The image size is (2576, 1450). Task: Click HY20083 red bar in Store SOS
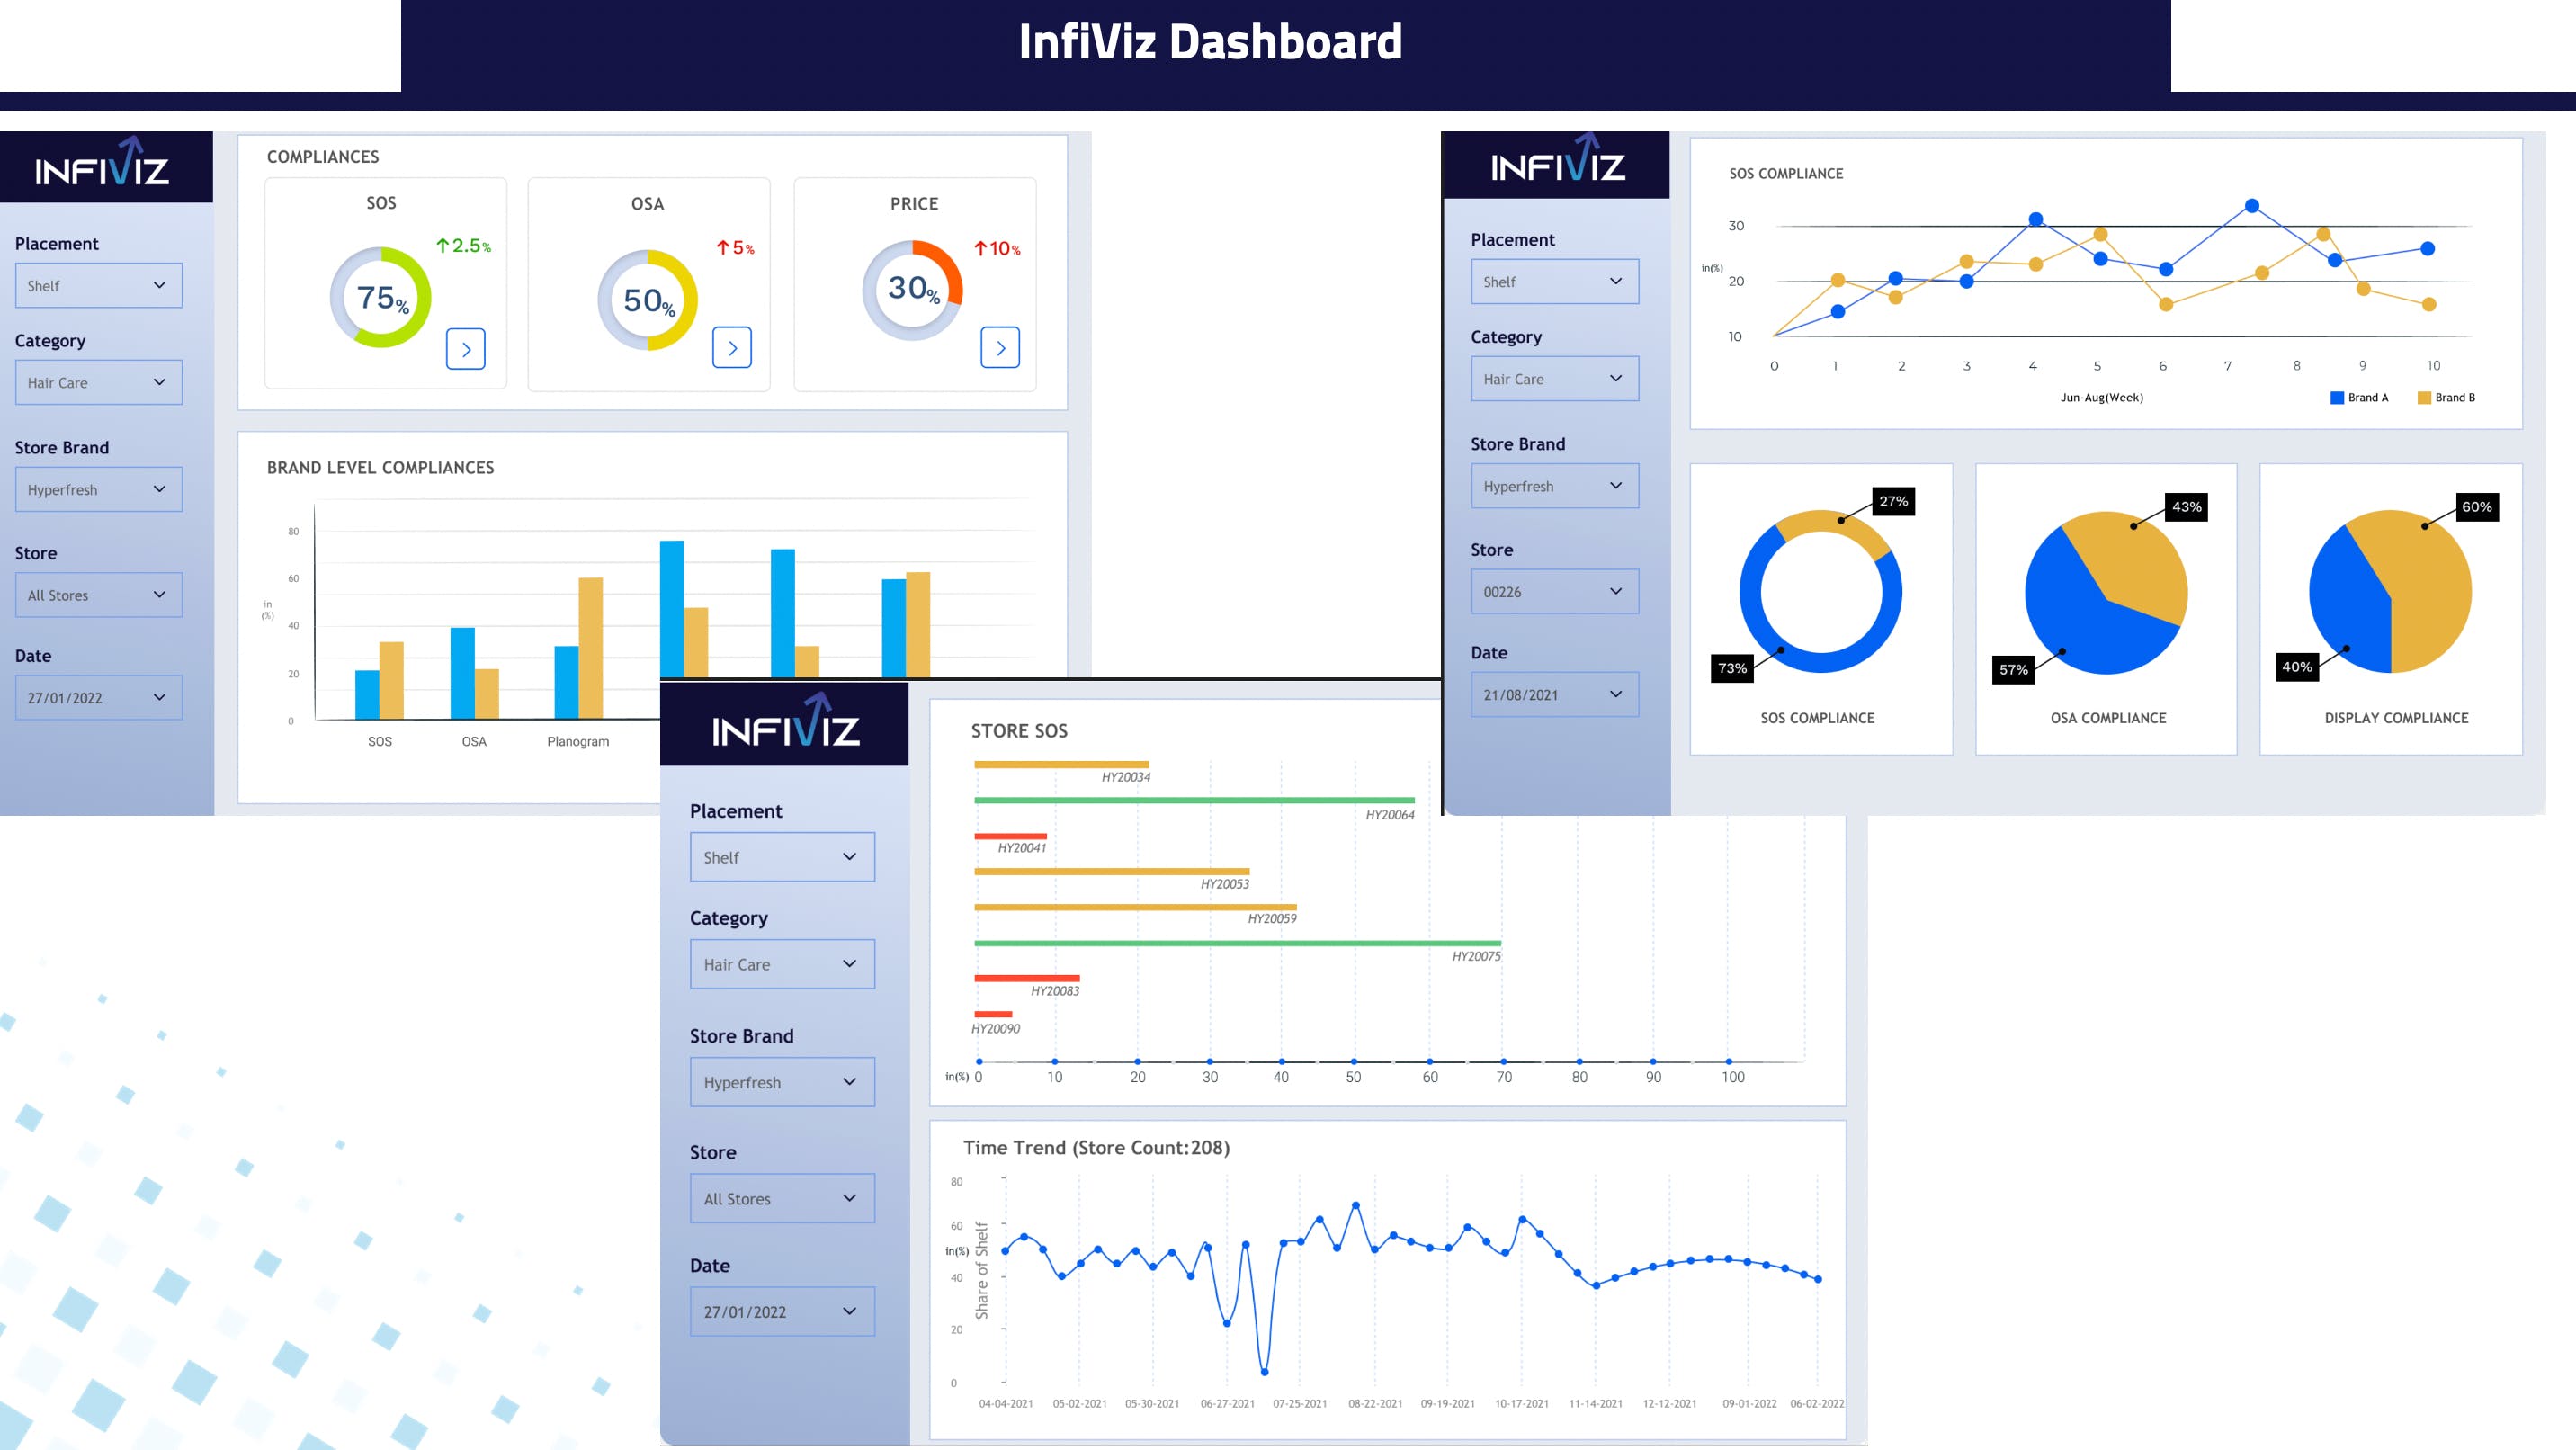[x=1027, y=978]
